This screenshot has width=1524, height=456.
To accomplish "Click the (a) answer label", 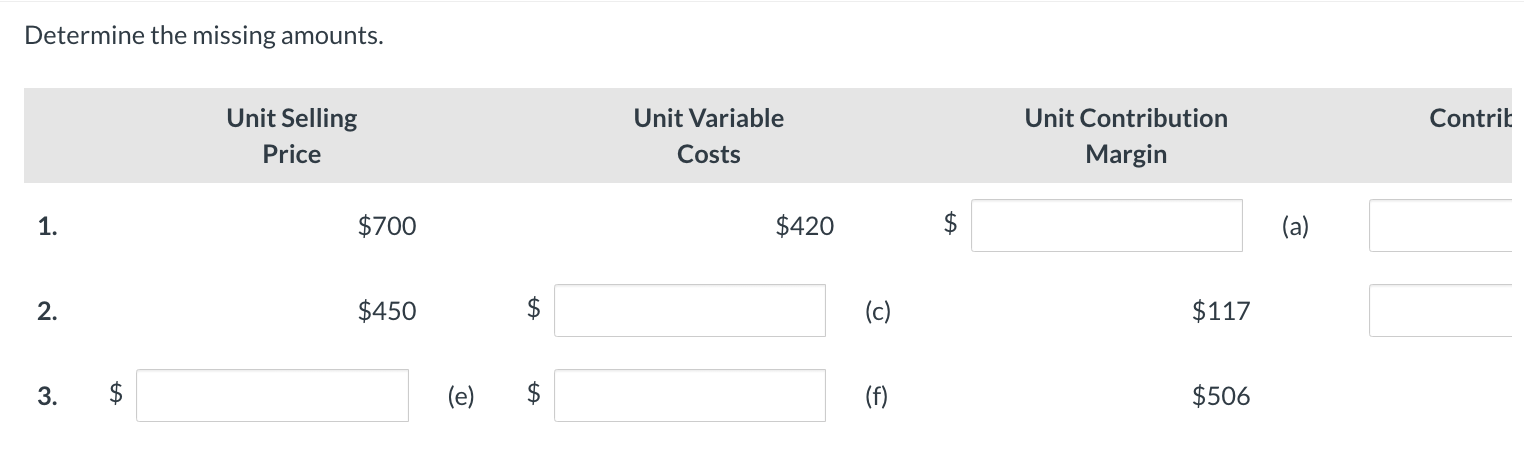I will pos(1294,227).
